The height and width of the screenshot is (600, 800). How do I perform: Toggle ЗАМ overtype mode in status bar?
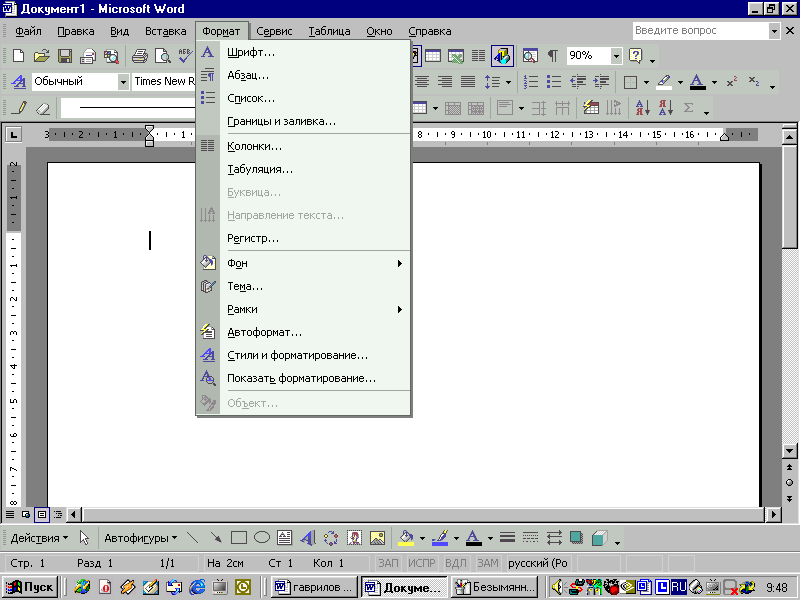[488, 563]
